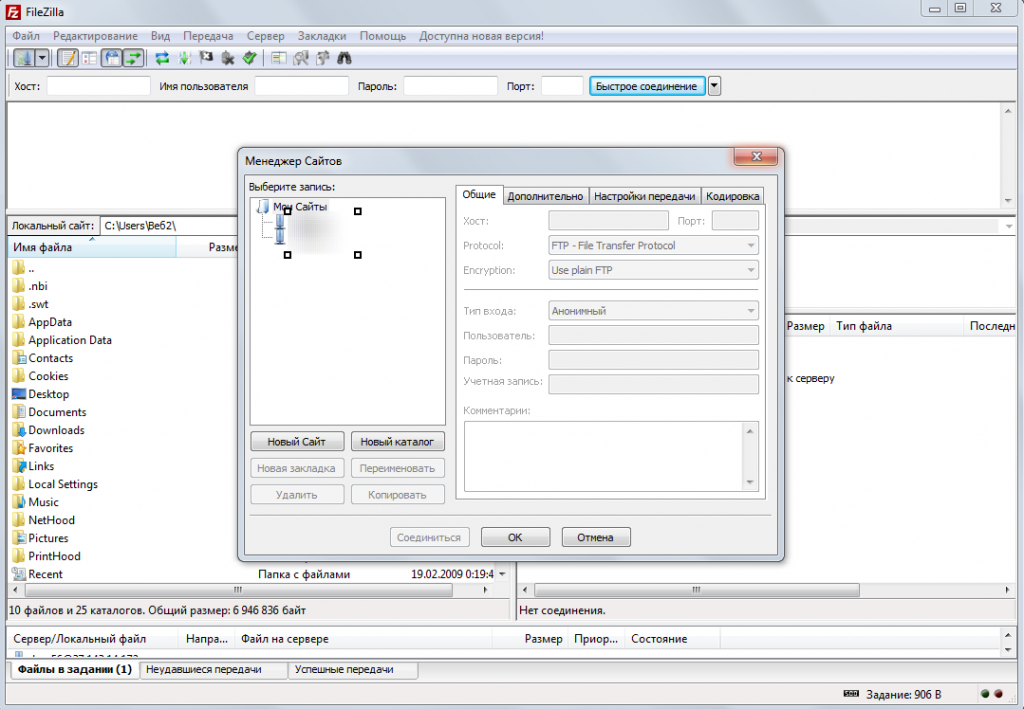Sort by the Имя файла column header

91,247
